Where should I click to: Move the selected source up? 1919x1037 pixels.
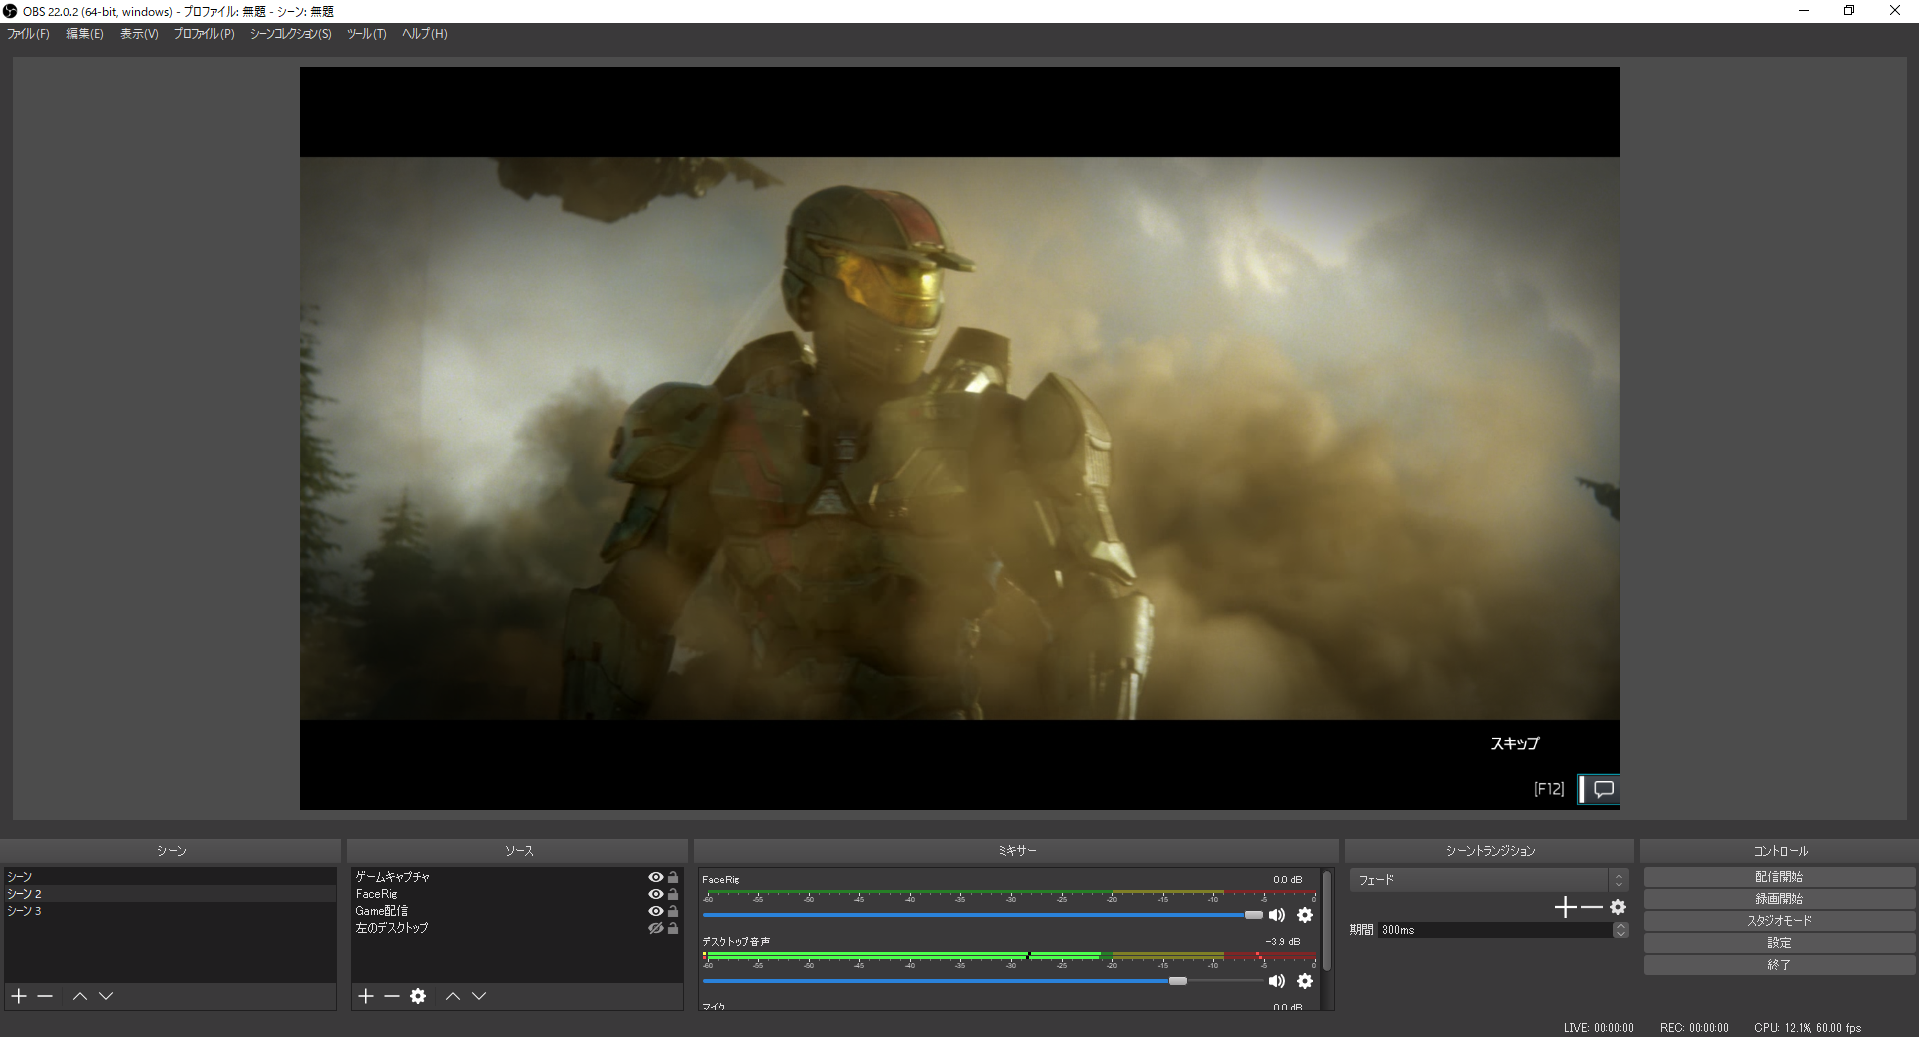[453, 996]
